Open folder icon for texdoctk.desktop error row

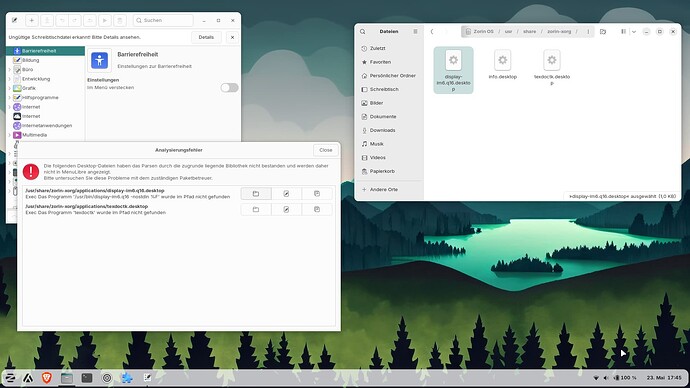(x=256, y=209)
